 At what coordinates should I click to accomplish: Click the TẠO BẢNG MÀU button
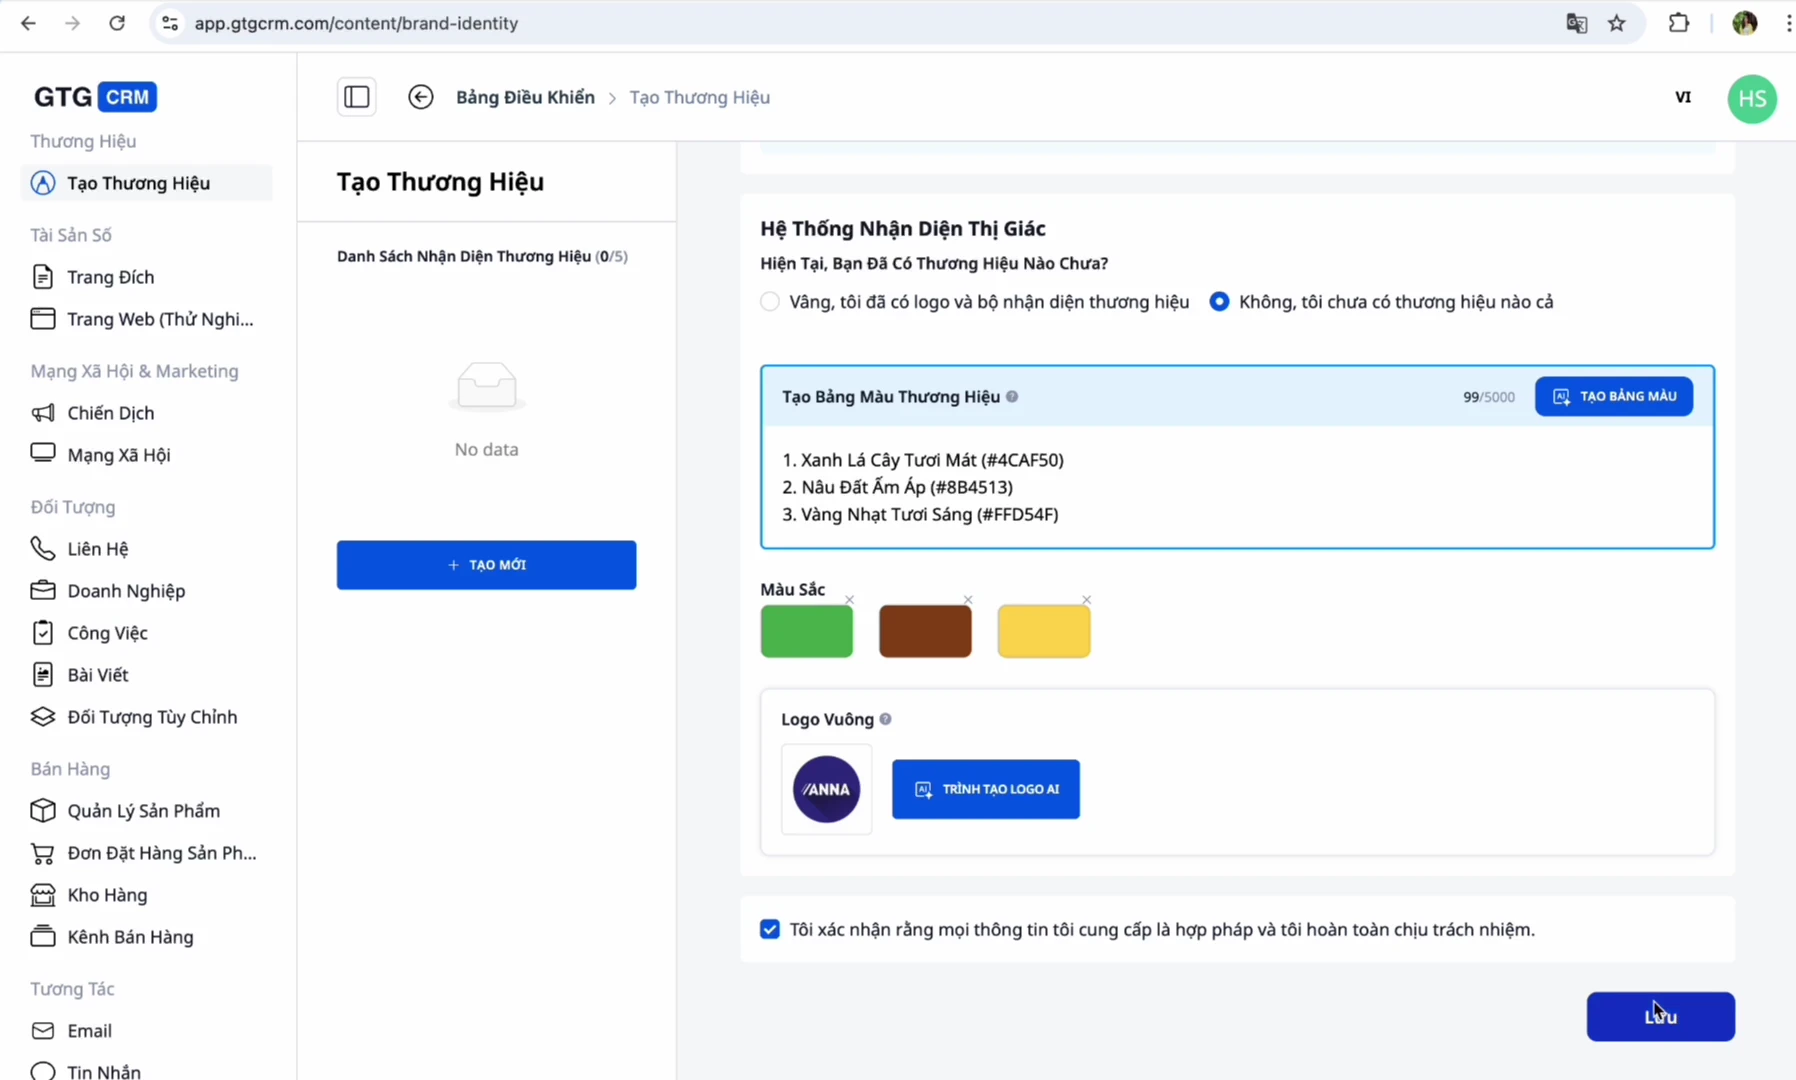click(x=1613, y=397)
